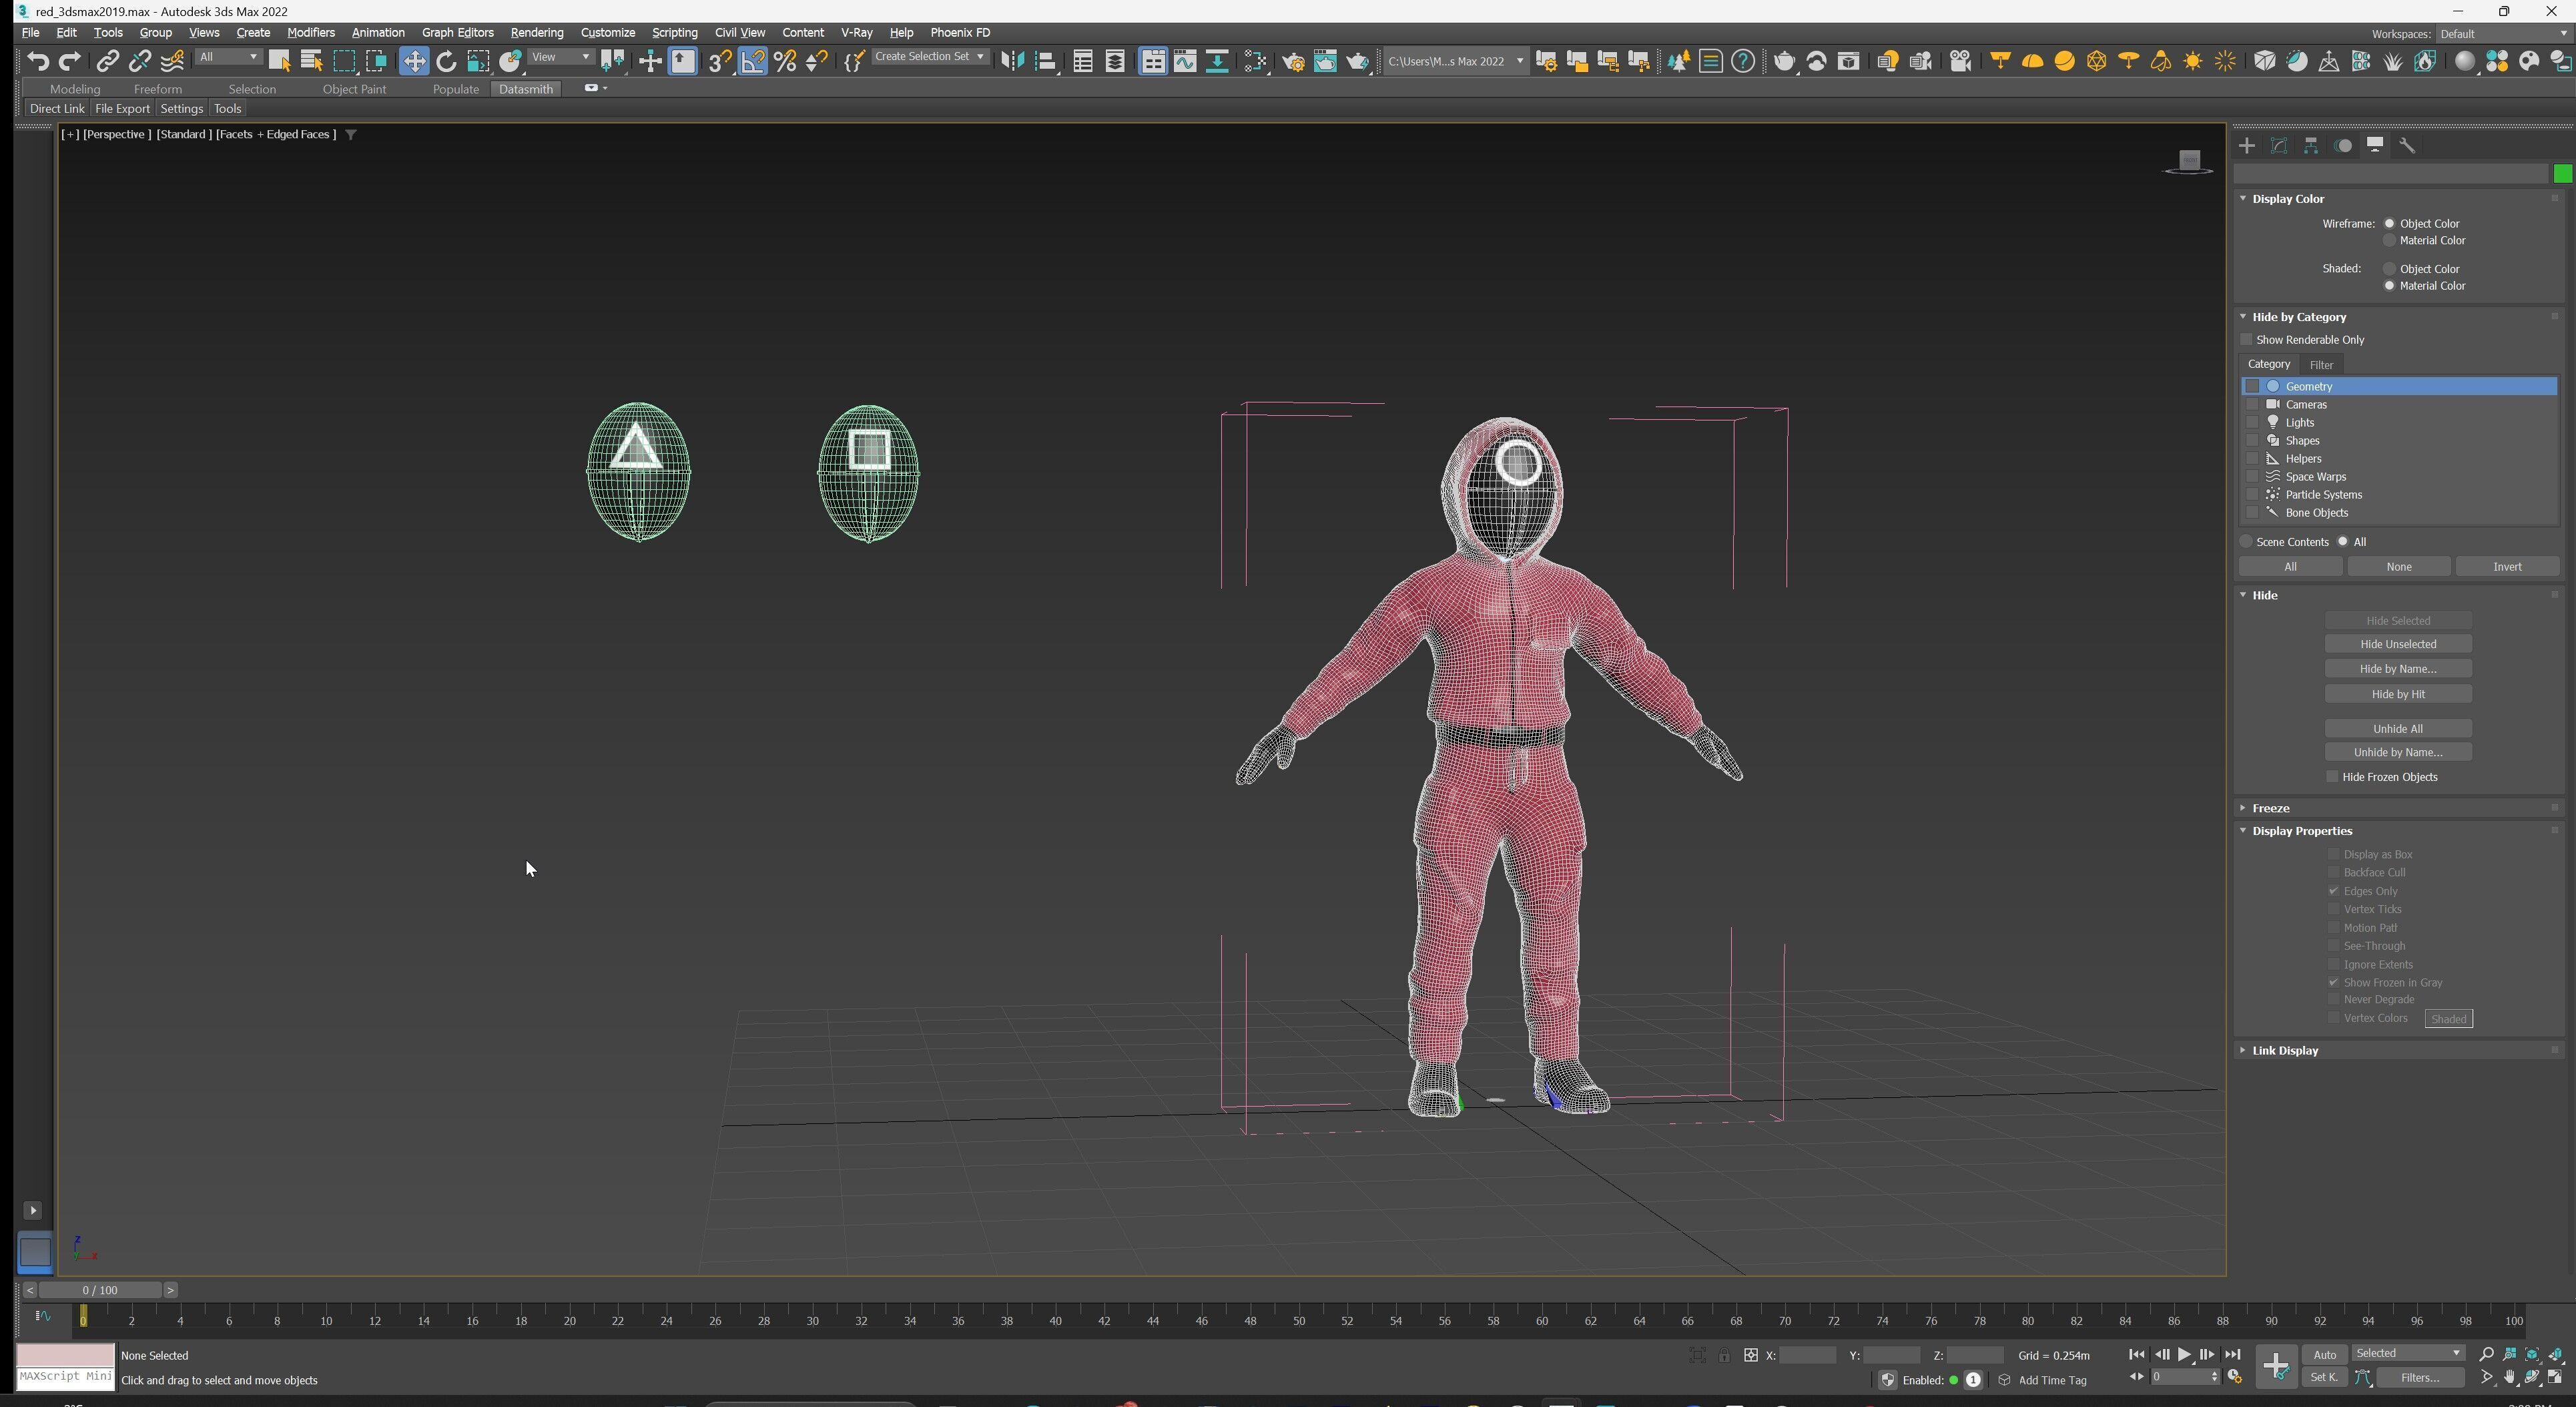Viewport: 2576px width, 1407px height.
Task: Enable Show Renderable Only checkbox
Action: point(2247,340)
